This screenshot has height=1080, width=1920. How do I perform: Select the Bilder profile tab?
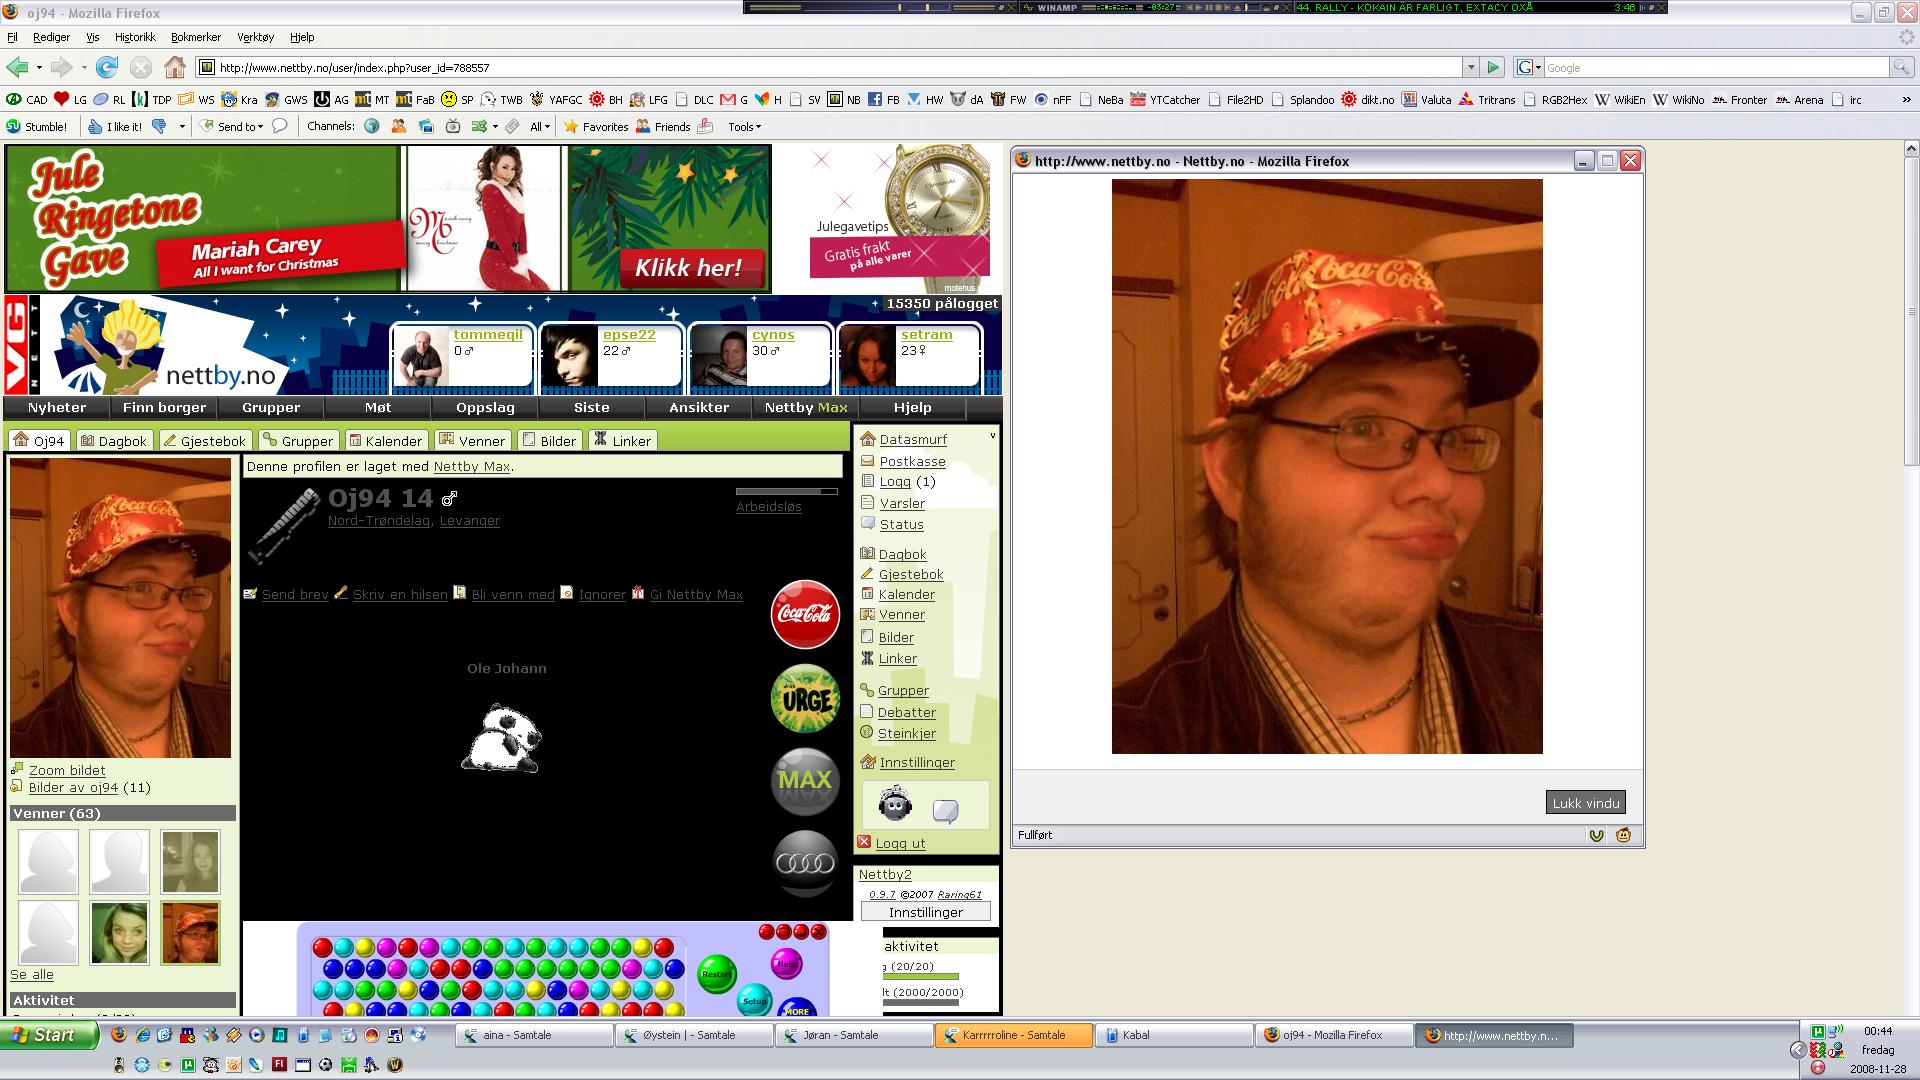549,440
